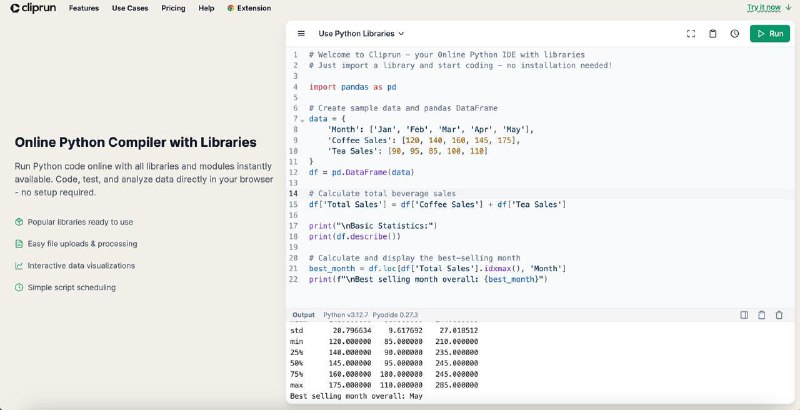Copy code with the editor clipboard icon

713,34
